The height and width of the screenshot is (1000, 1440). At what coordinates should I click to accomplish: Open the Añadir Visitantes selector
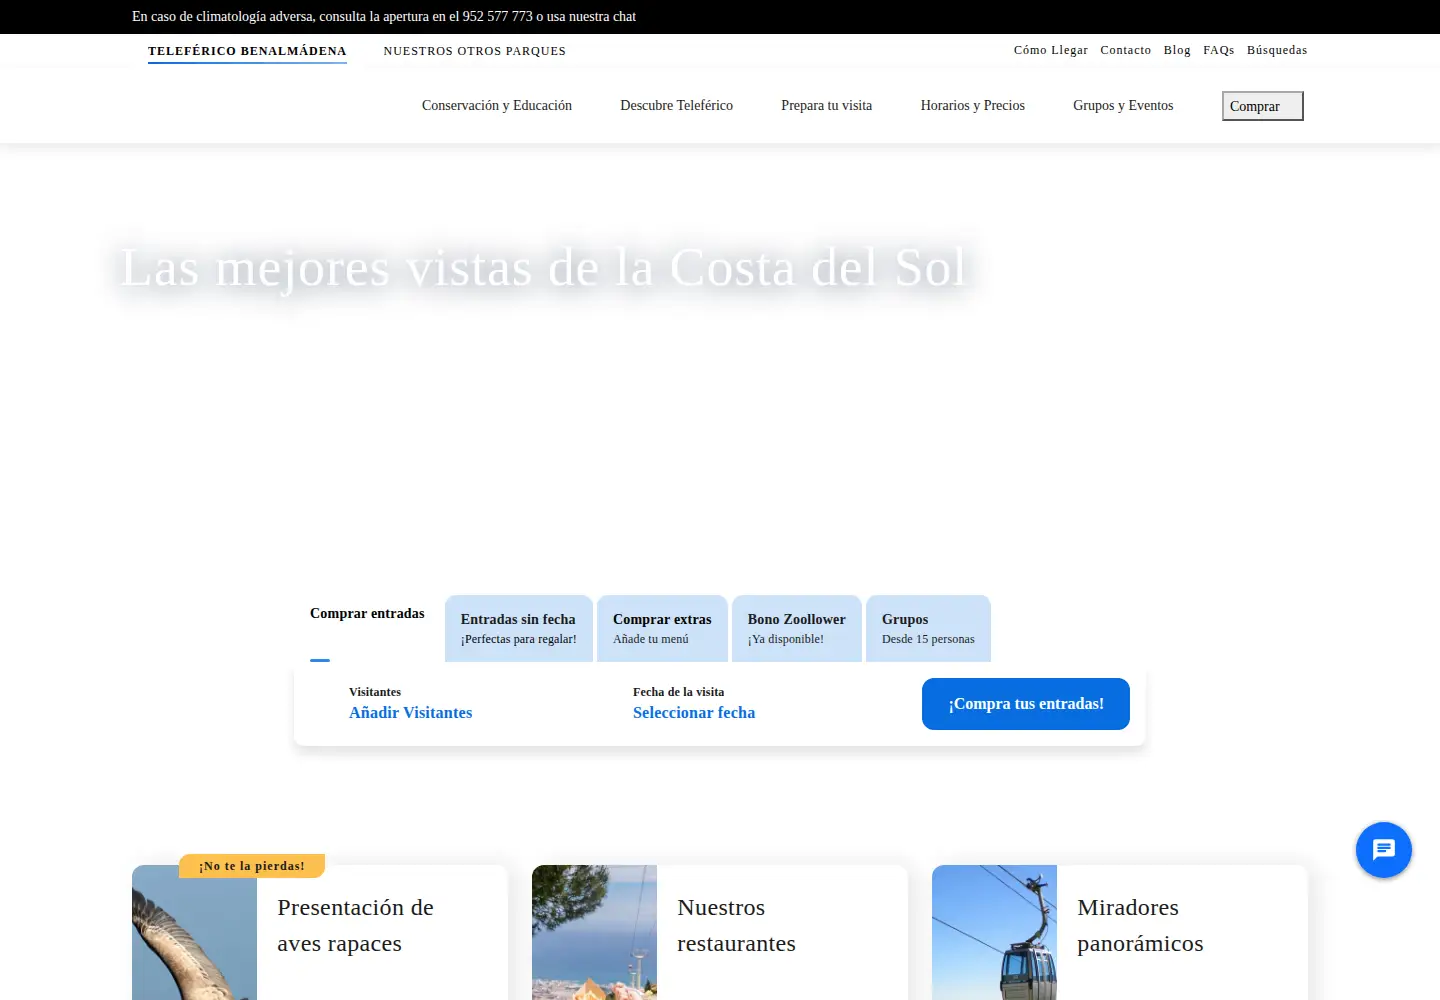[x=411, y=712]
